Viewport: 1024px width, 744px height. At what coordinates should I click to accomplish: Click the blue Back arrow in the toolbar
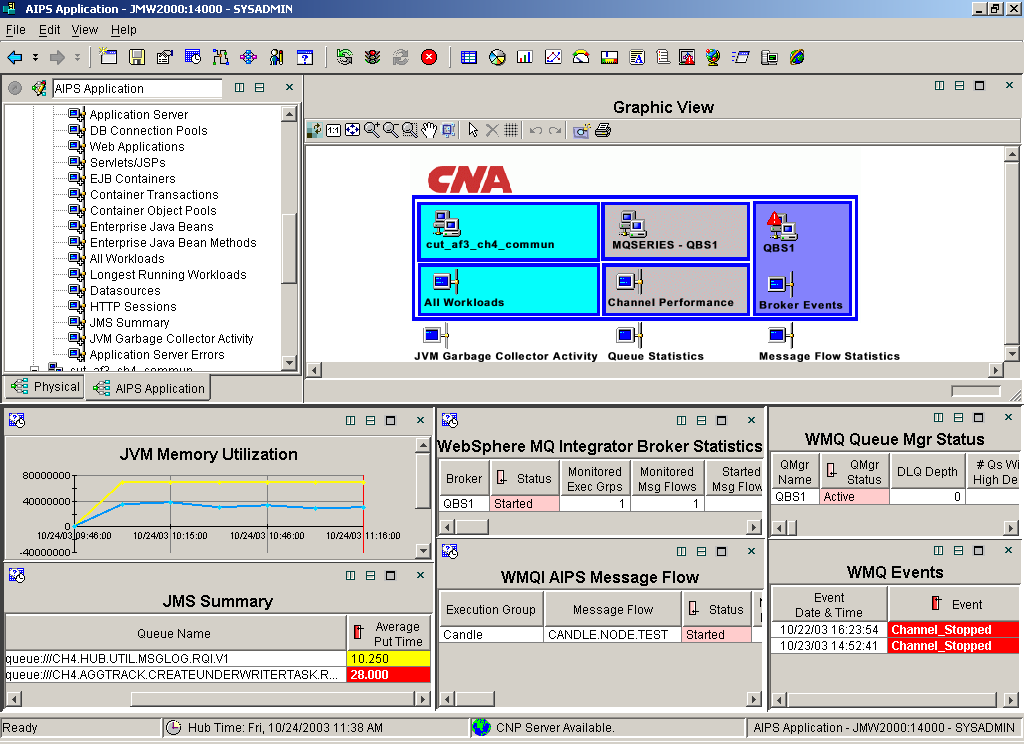tap(14, 57)
